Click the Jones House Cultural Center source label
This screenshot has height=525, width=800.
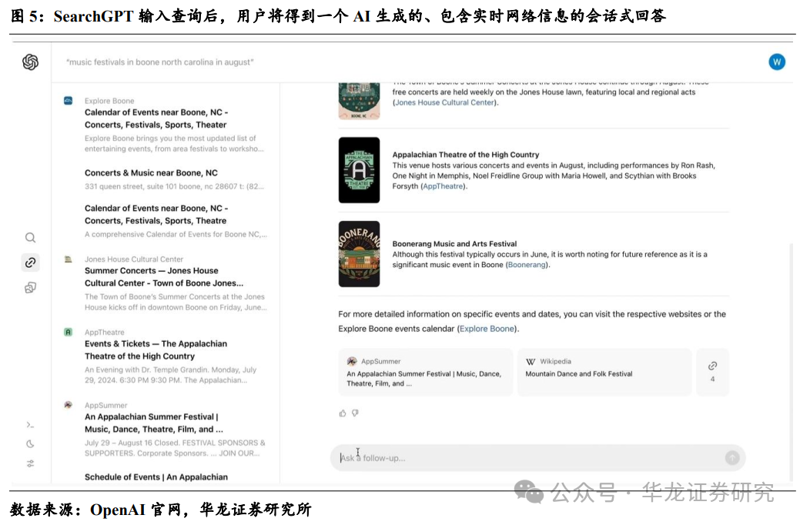(134, 259)
